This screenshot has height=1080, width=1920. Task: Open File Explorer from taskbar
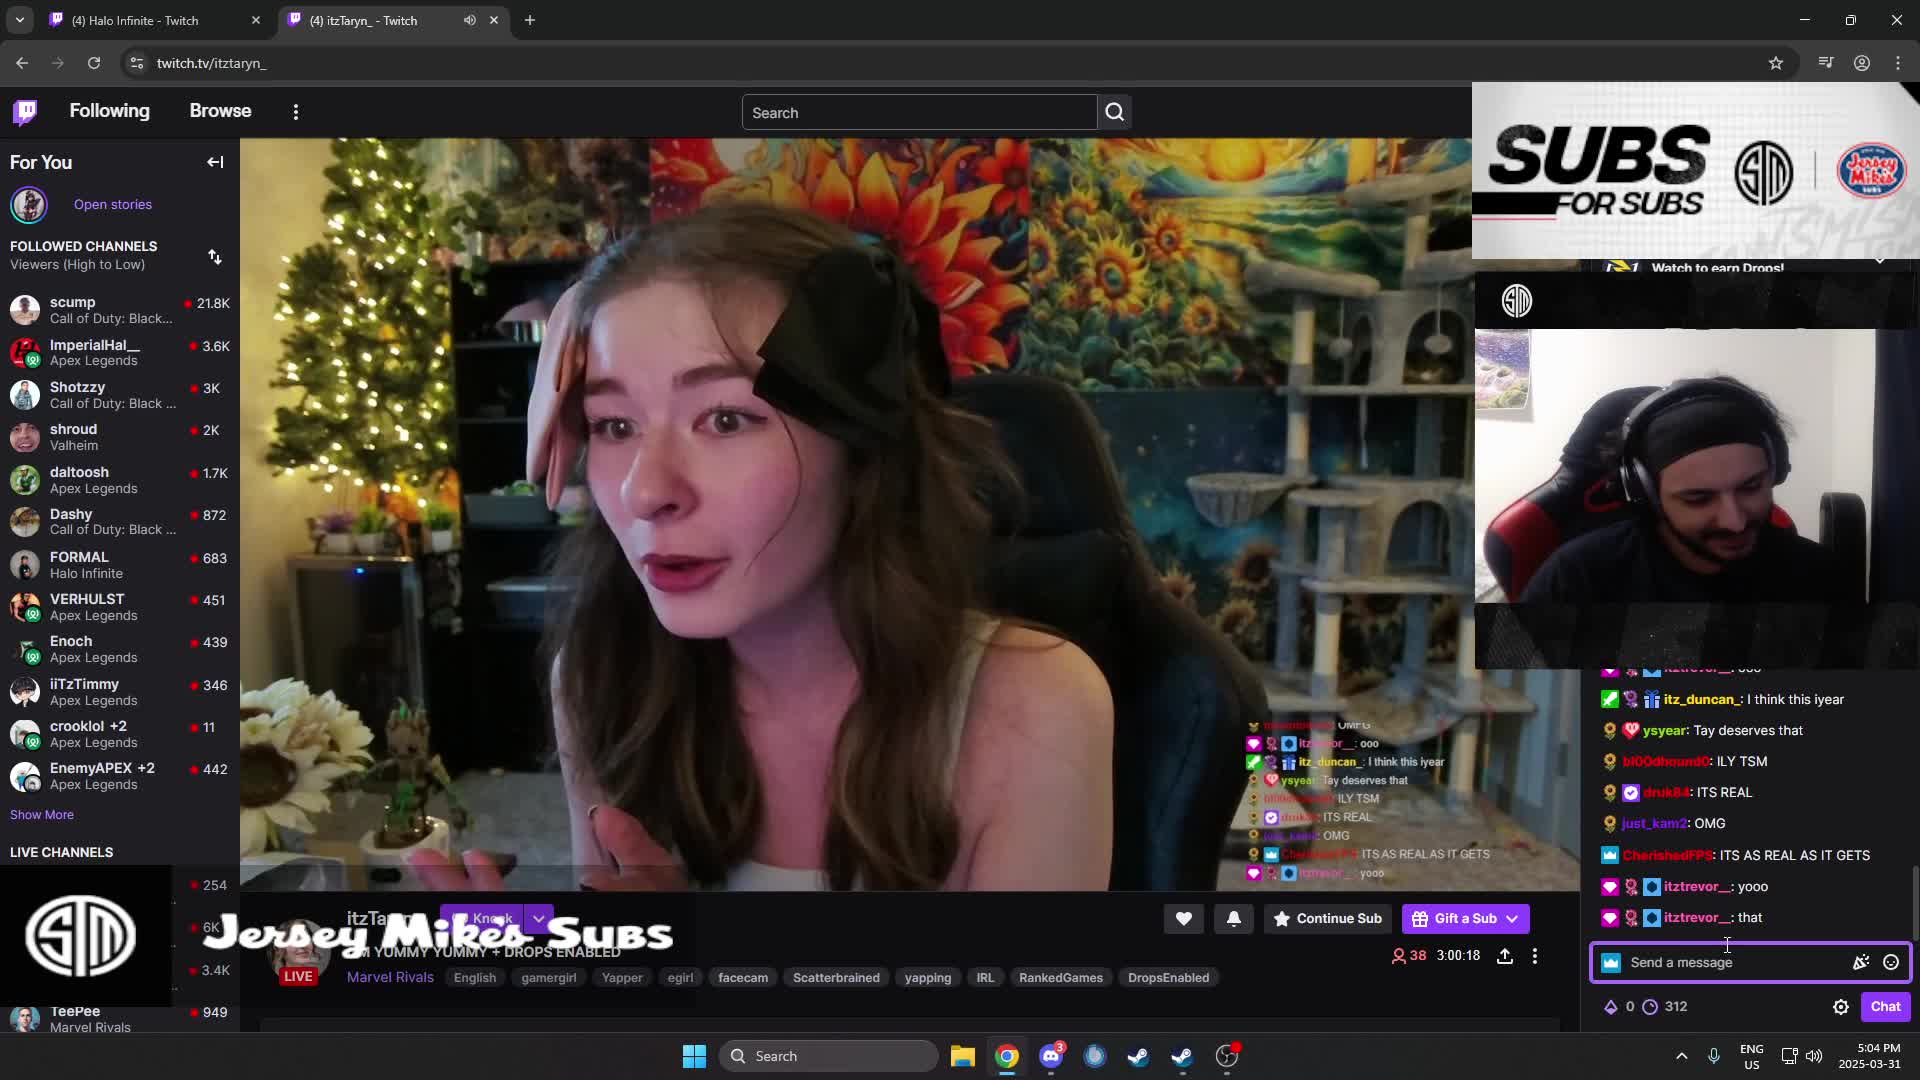(x=962, y=1056)
